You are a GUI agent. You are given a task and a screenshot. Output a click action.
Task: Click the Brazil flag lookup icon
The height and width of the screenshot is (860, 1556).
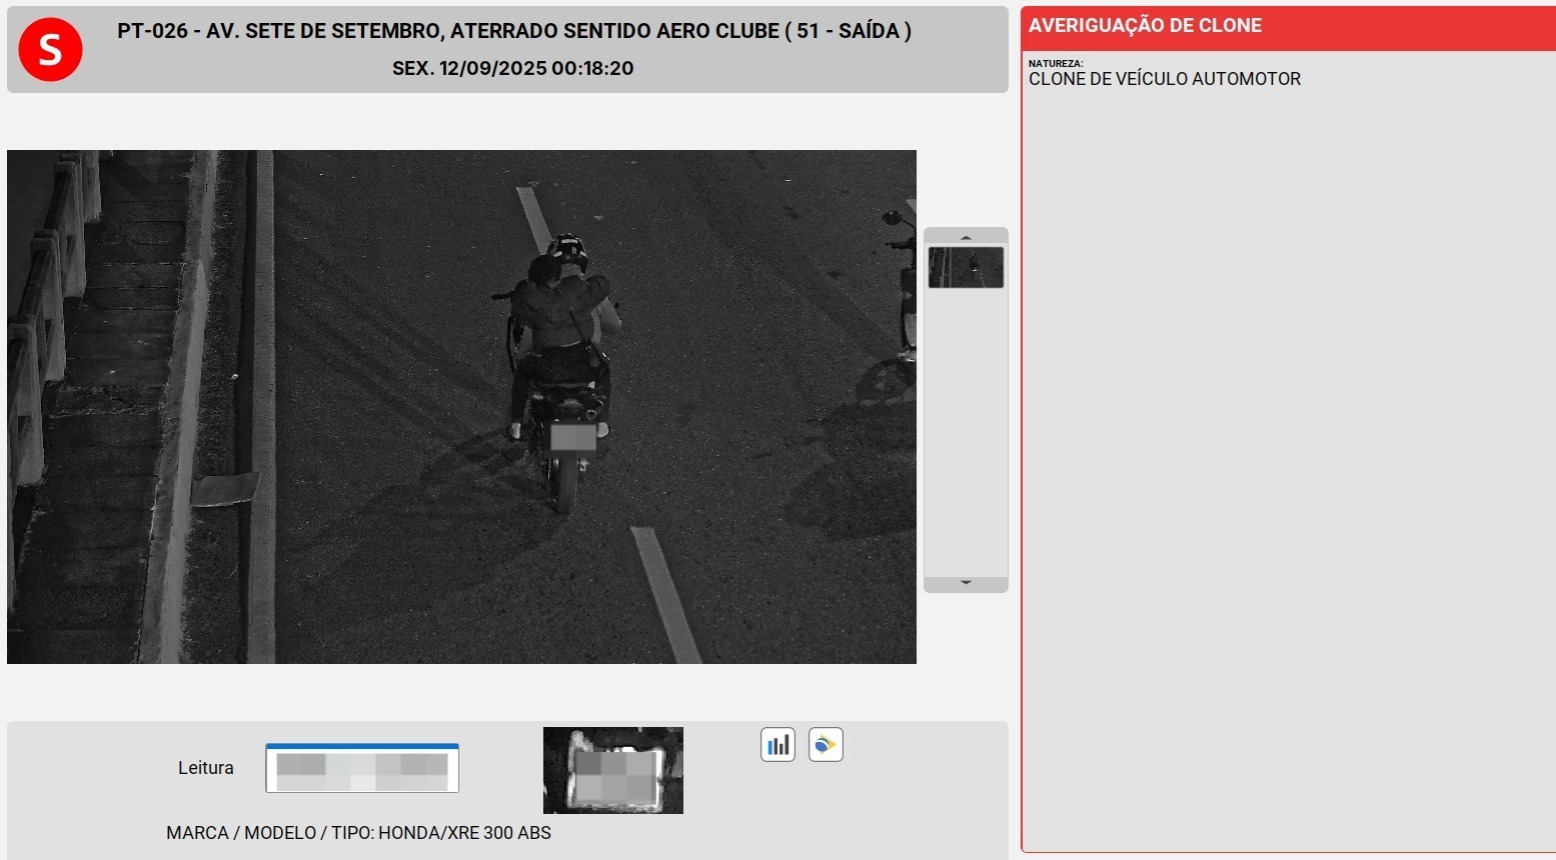825,745
